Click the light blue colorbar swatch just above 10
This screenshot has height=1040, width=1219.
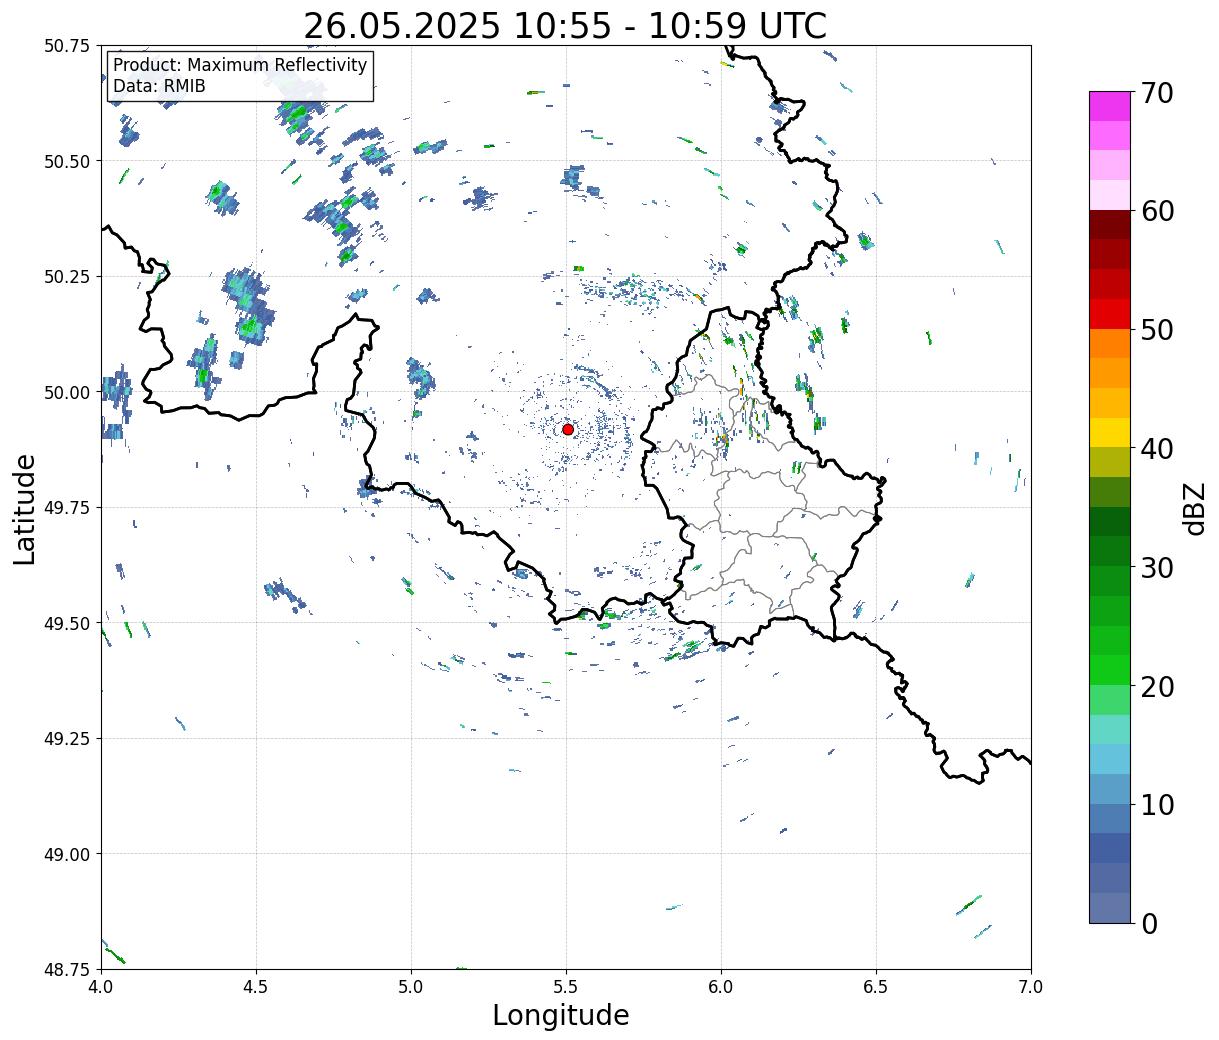coord(1110,788)
